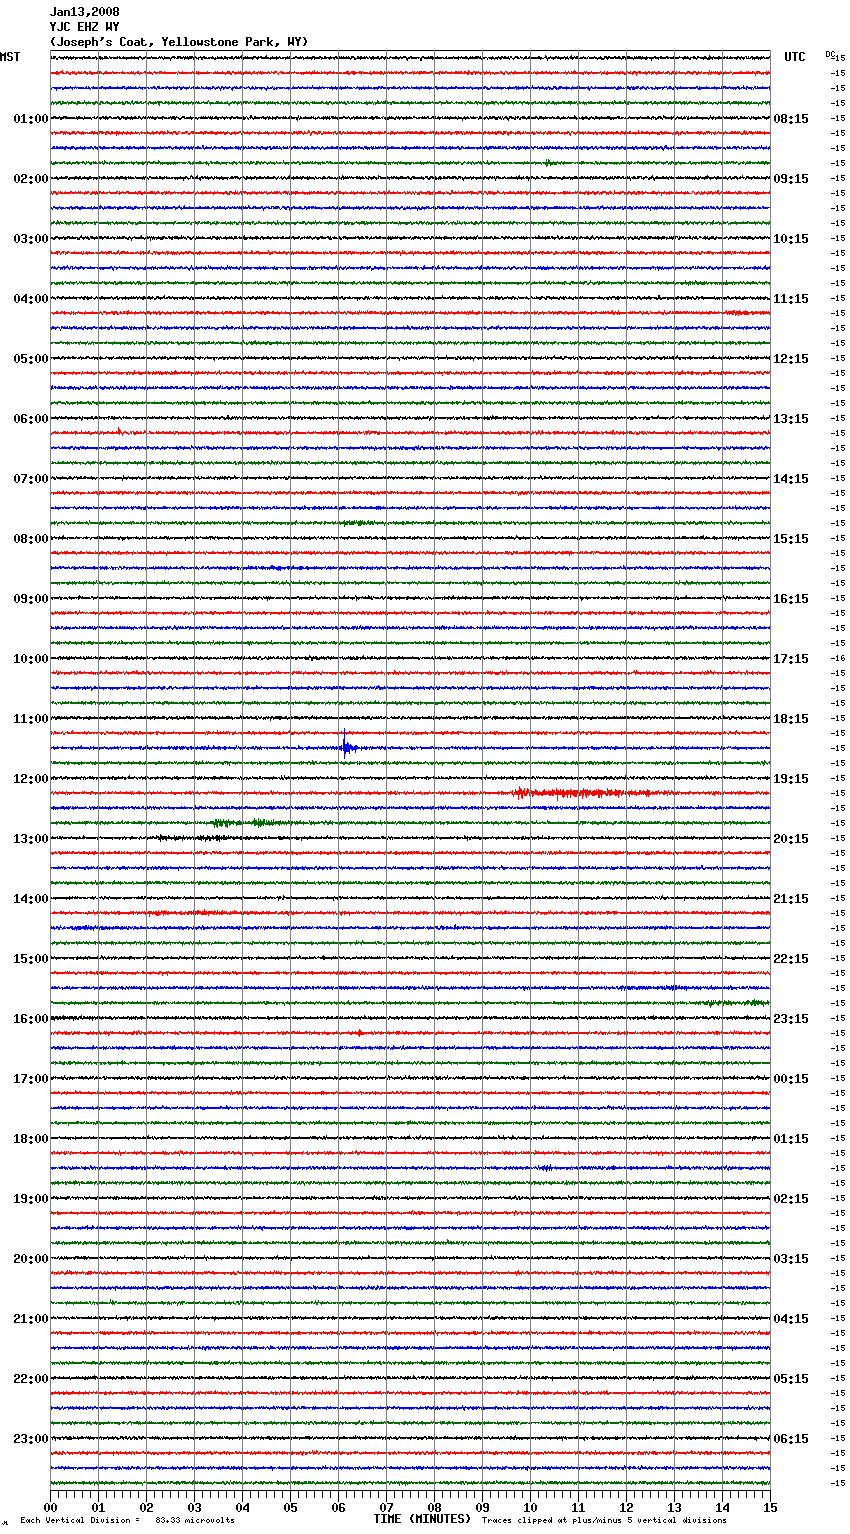
Task: Click the 'MST' column header
Action: 10,57
